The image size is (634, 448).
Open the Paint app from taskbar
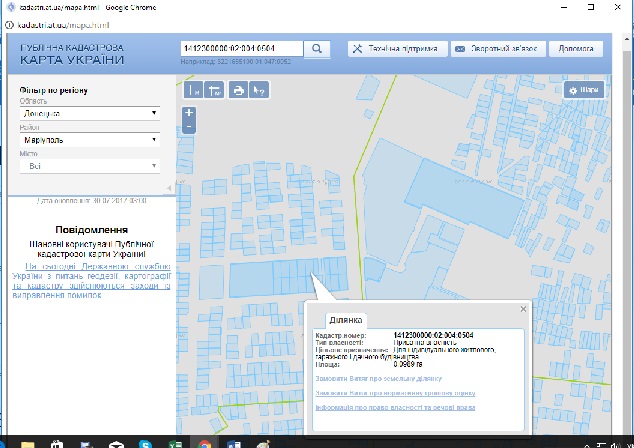tap(263, 444)
